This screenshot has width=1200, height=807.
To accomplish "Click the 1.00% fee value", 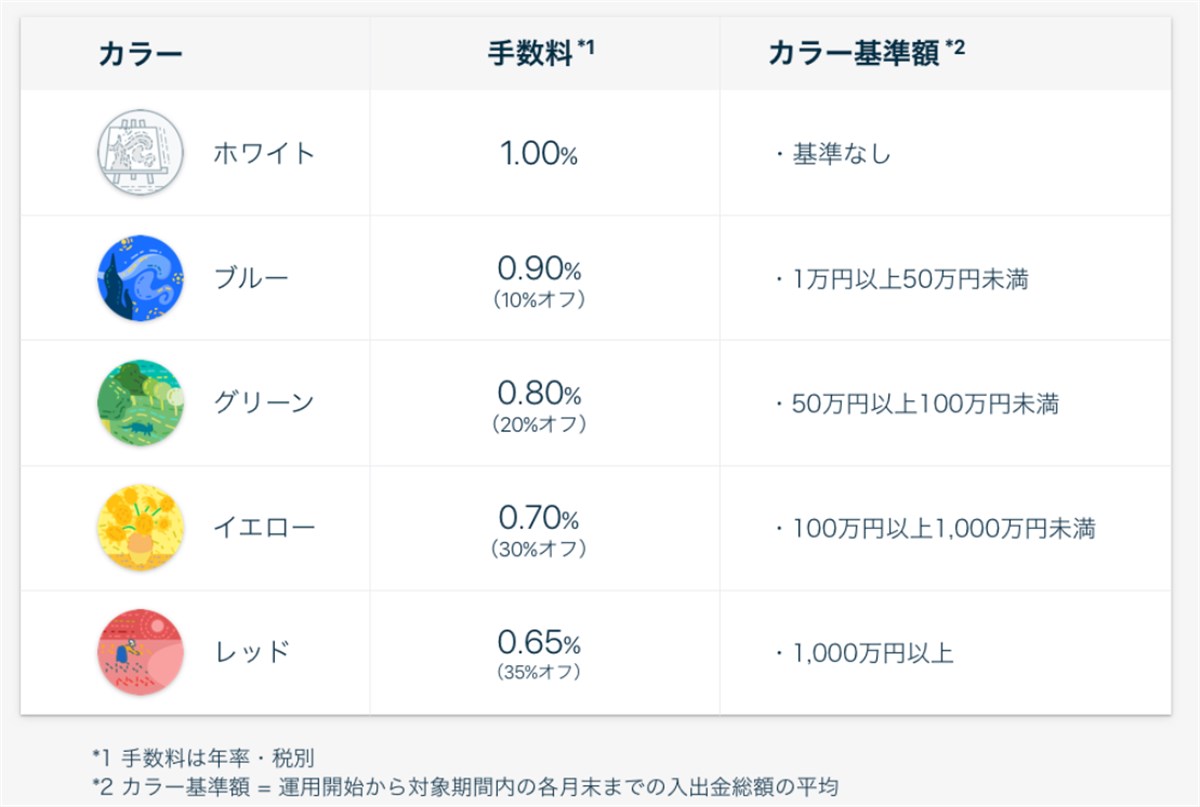I will point(539,154).
